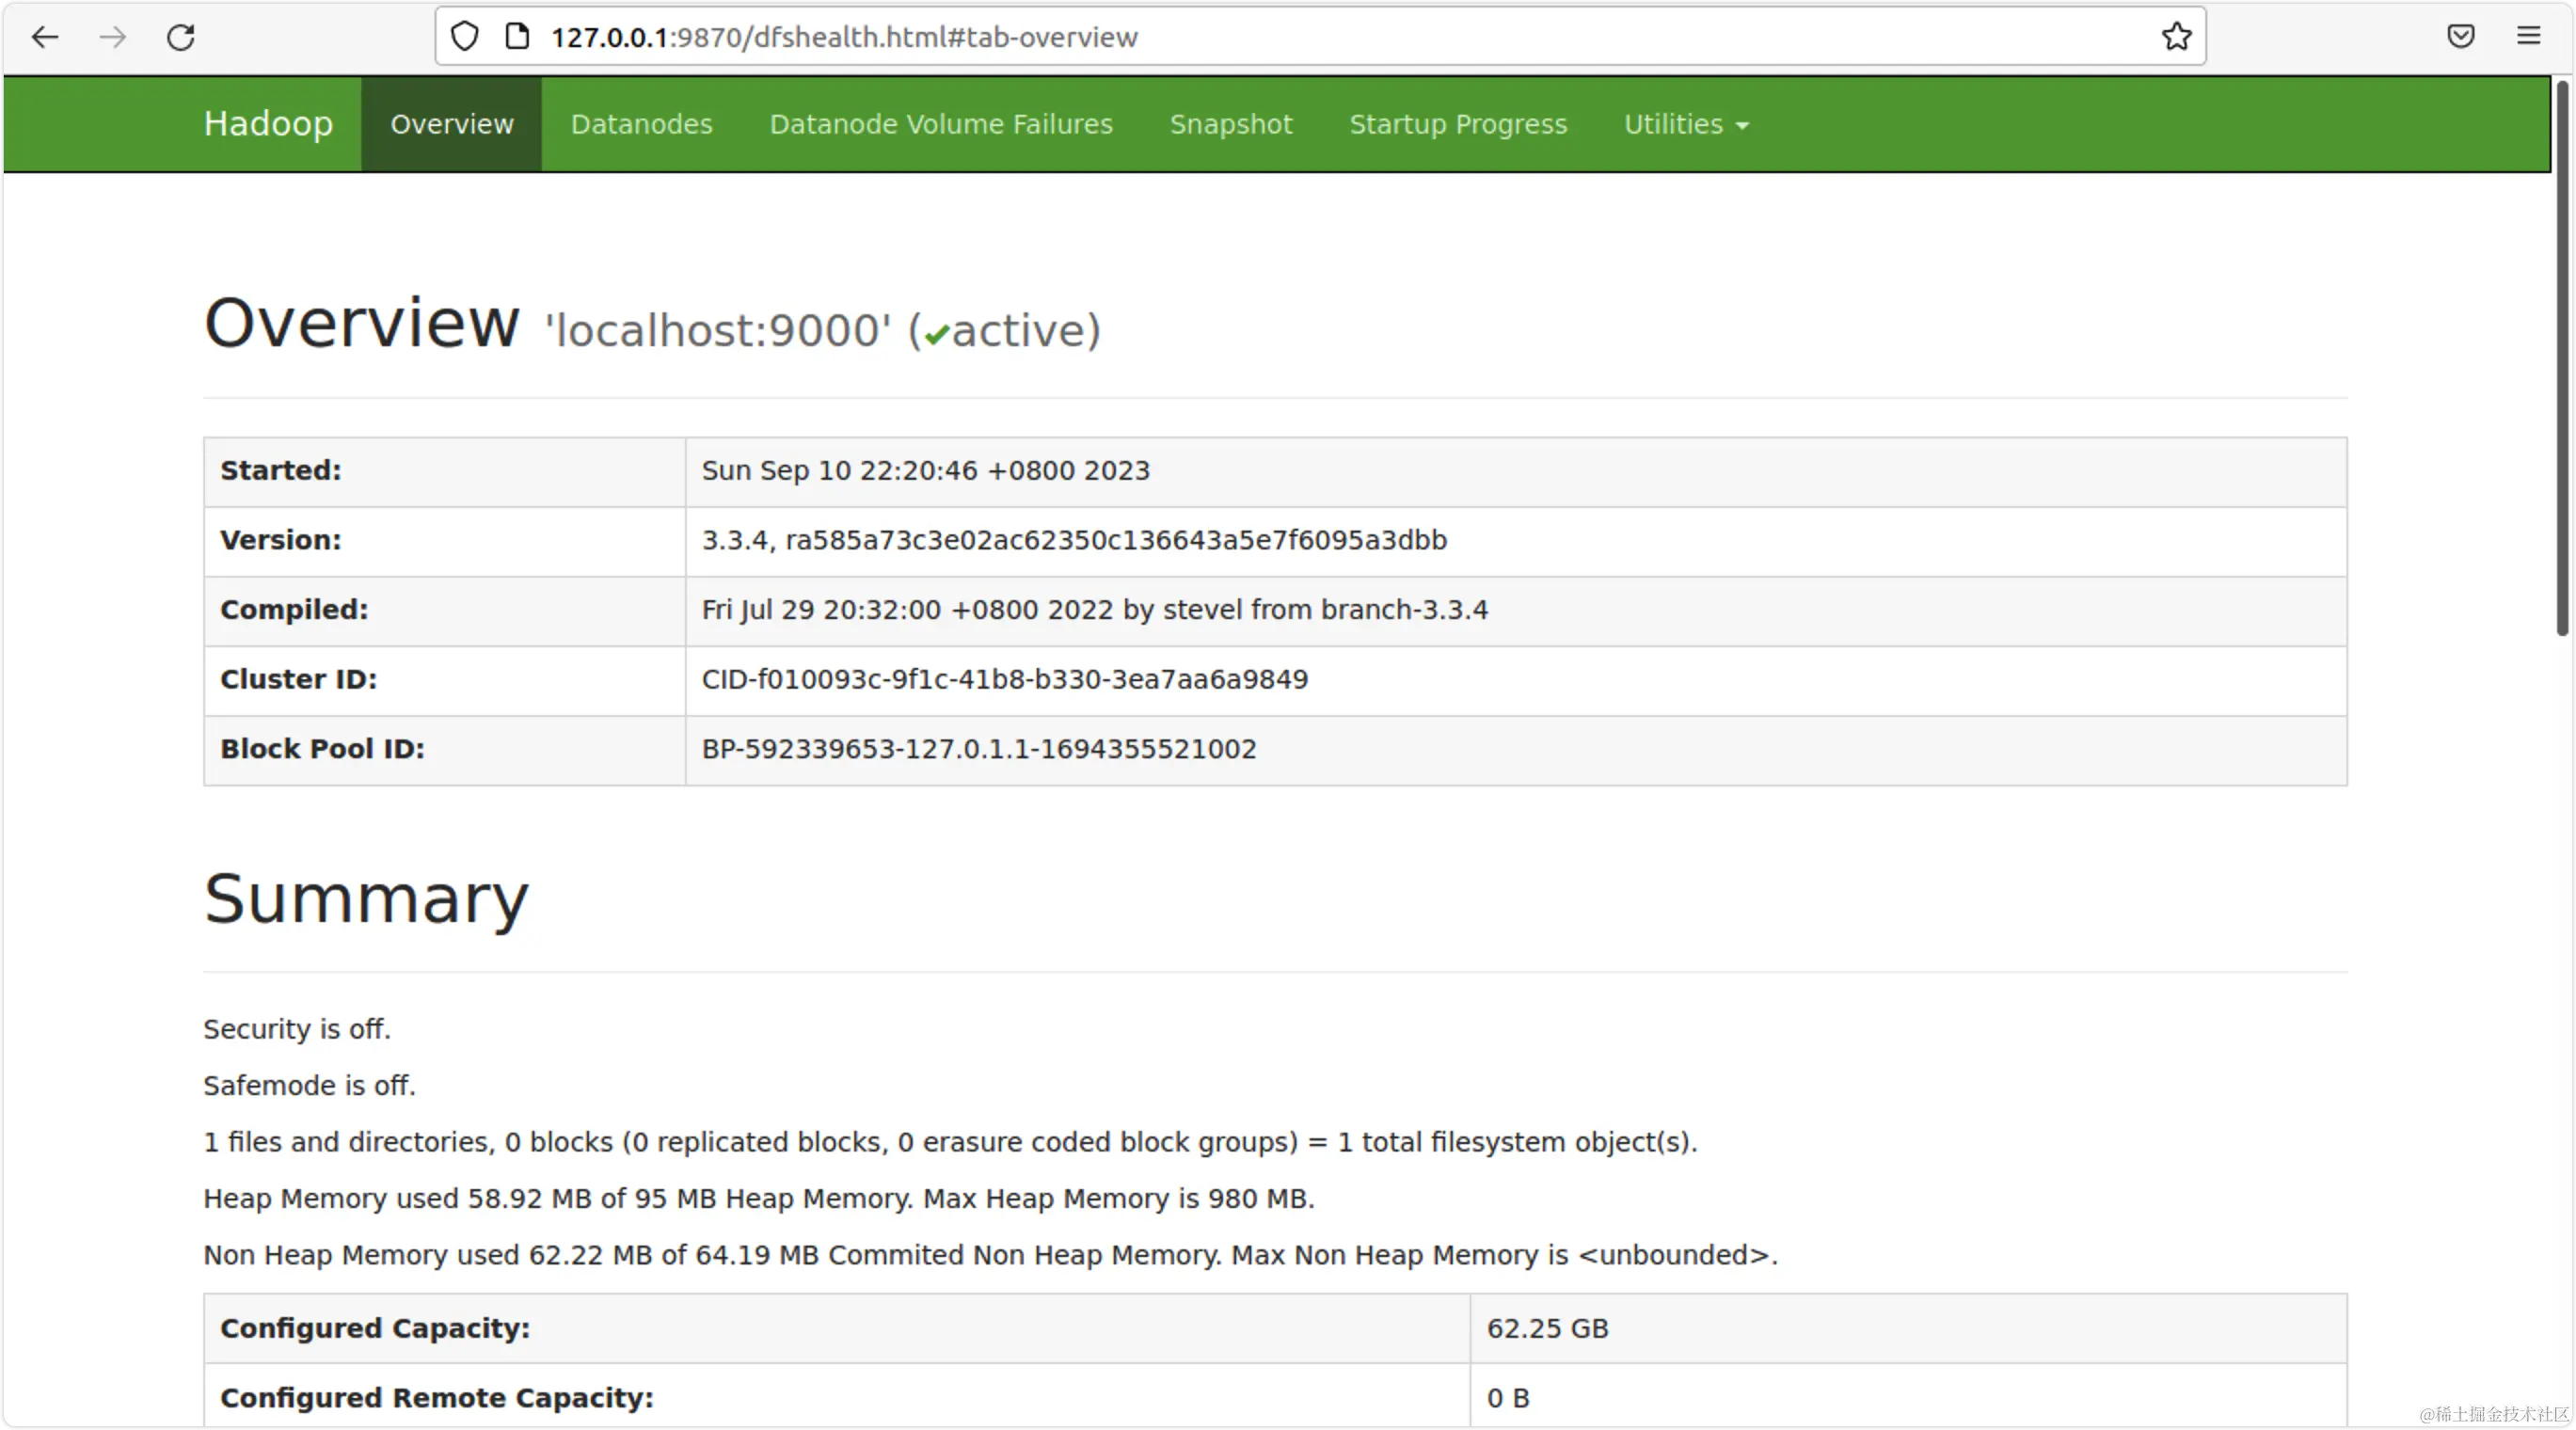Click the page info document icon
Viewport: 2576px width, 1430px height.
pos(517,37)
